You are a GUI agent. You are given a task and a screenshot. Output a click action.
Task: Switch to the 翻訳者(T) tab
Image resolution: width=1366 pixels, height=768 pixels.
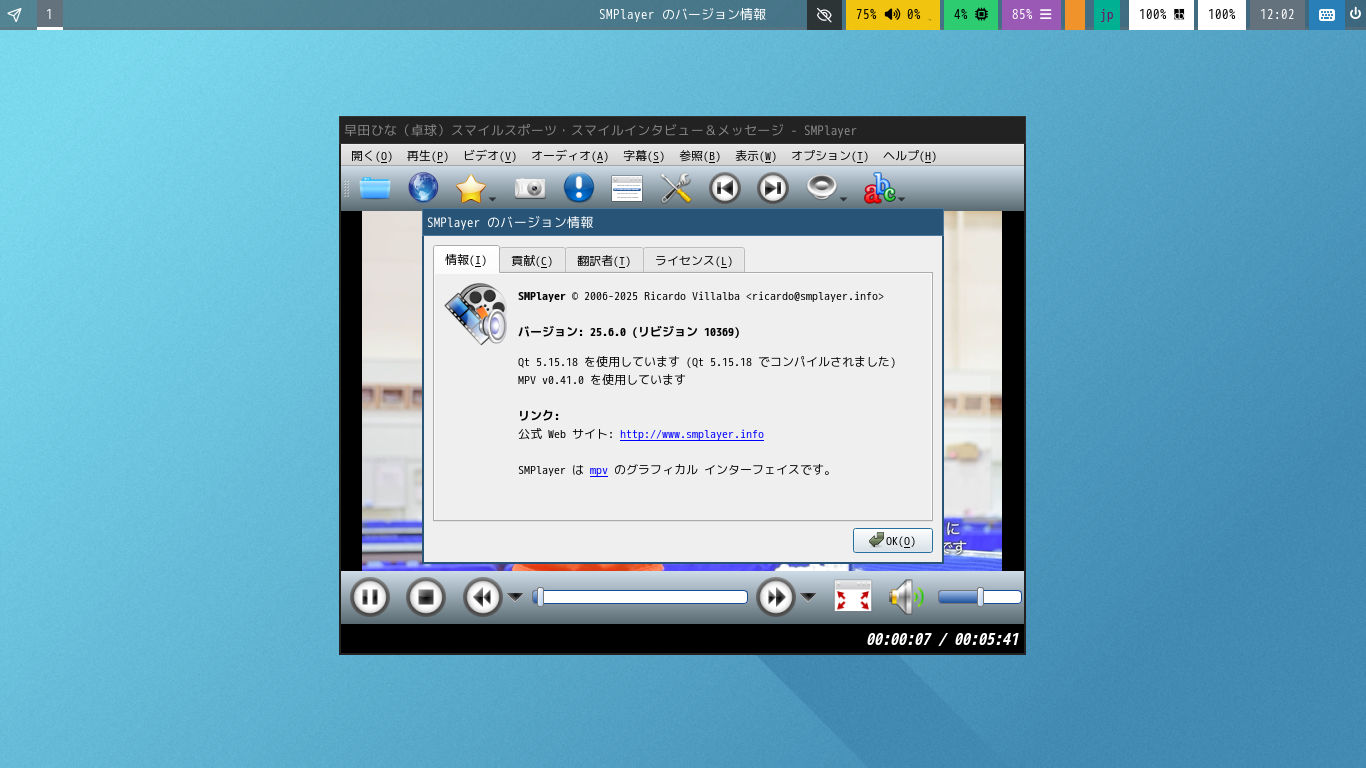point(604,261)
